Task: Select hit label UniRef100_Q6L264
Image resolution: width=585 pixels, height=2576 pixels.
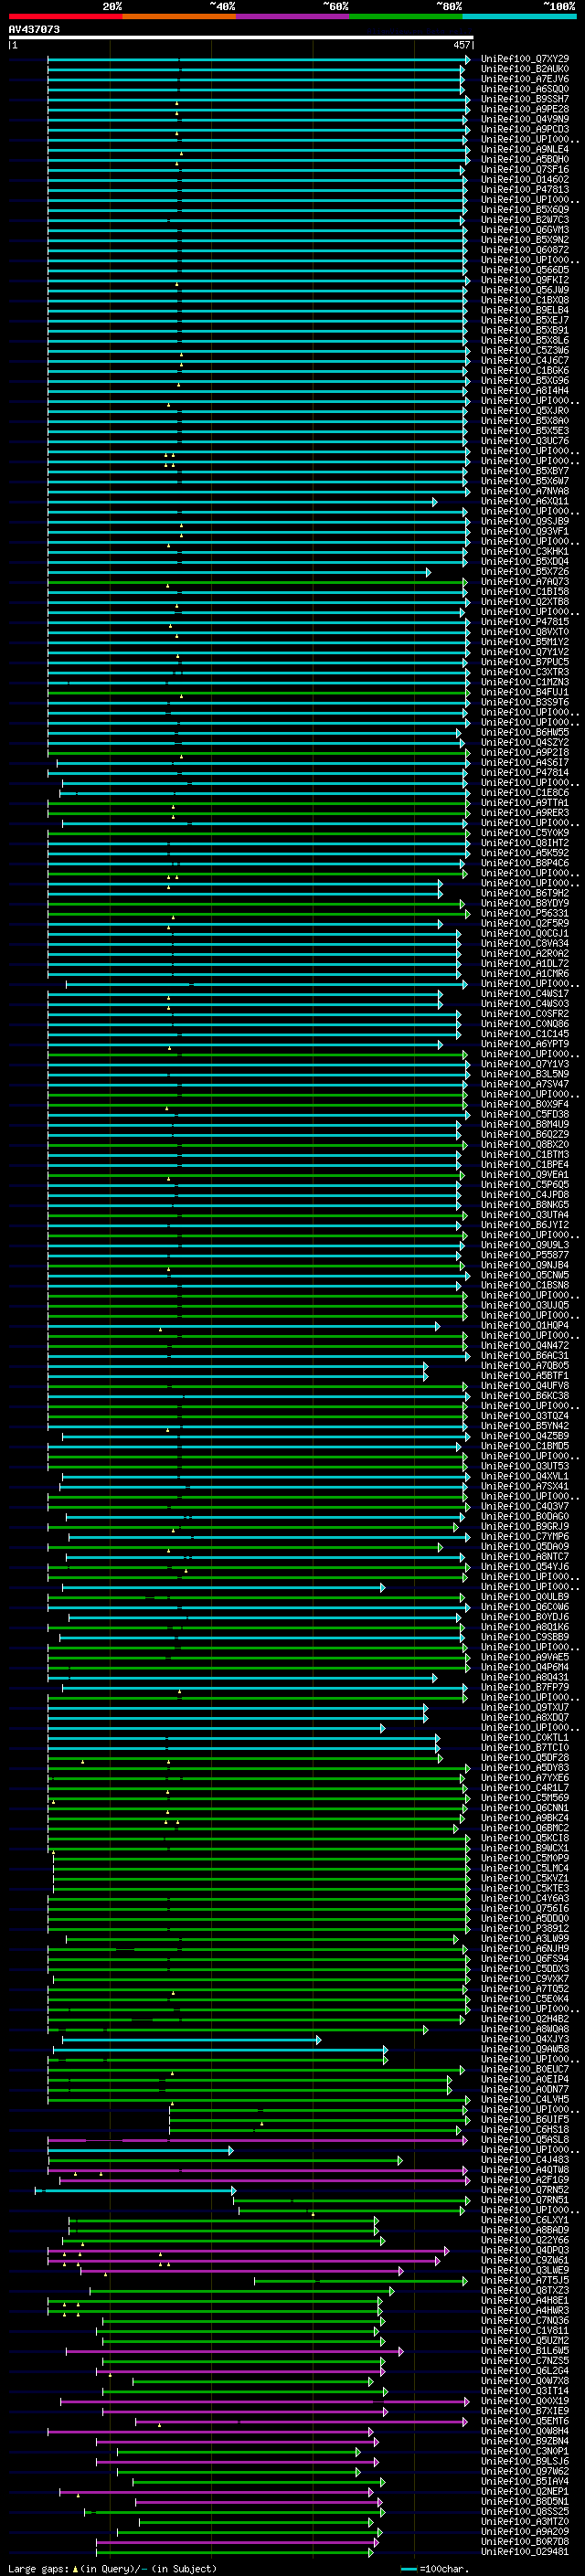Action: click(x=525, y=2371)
